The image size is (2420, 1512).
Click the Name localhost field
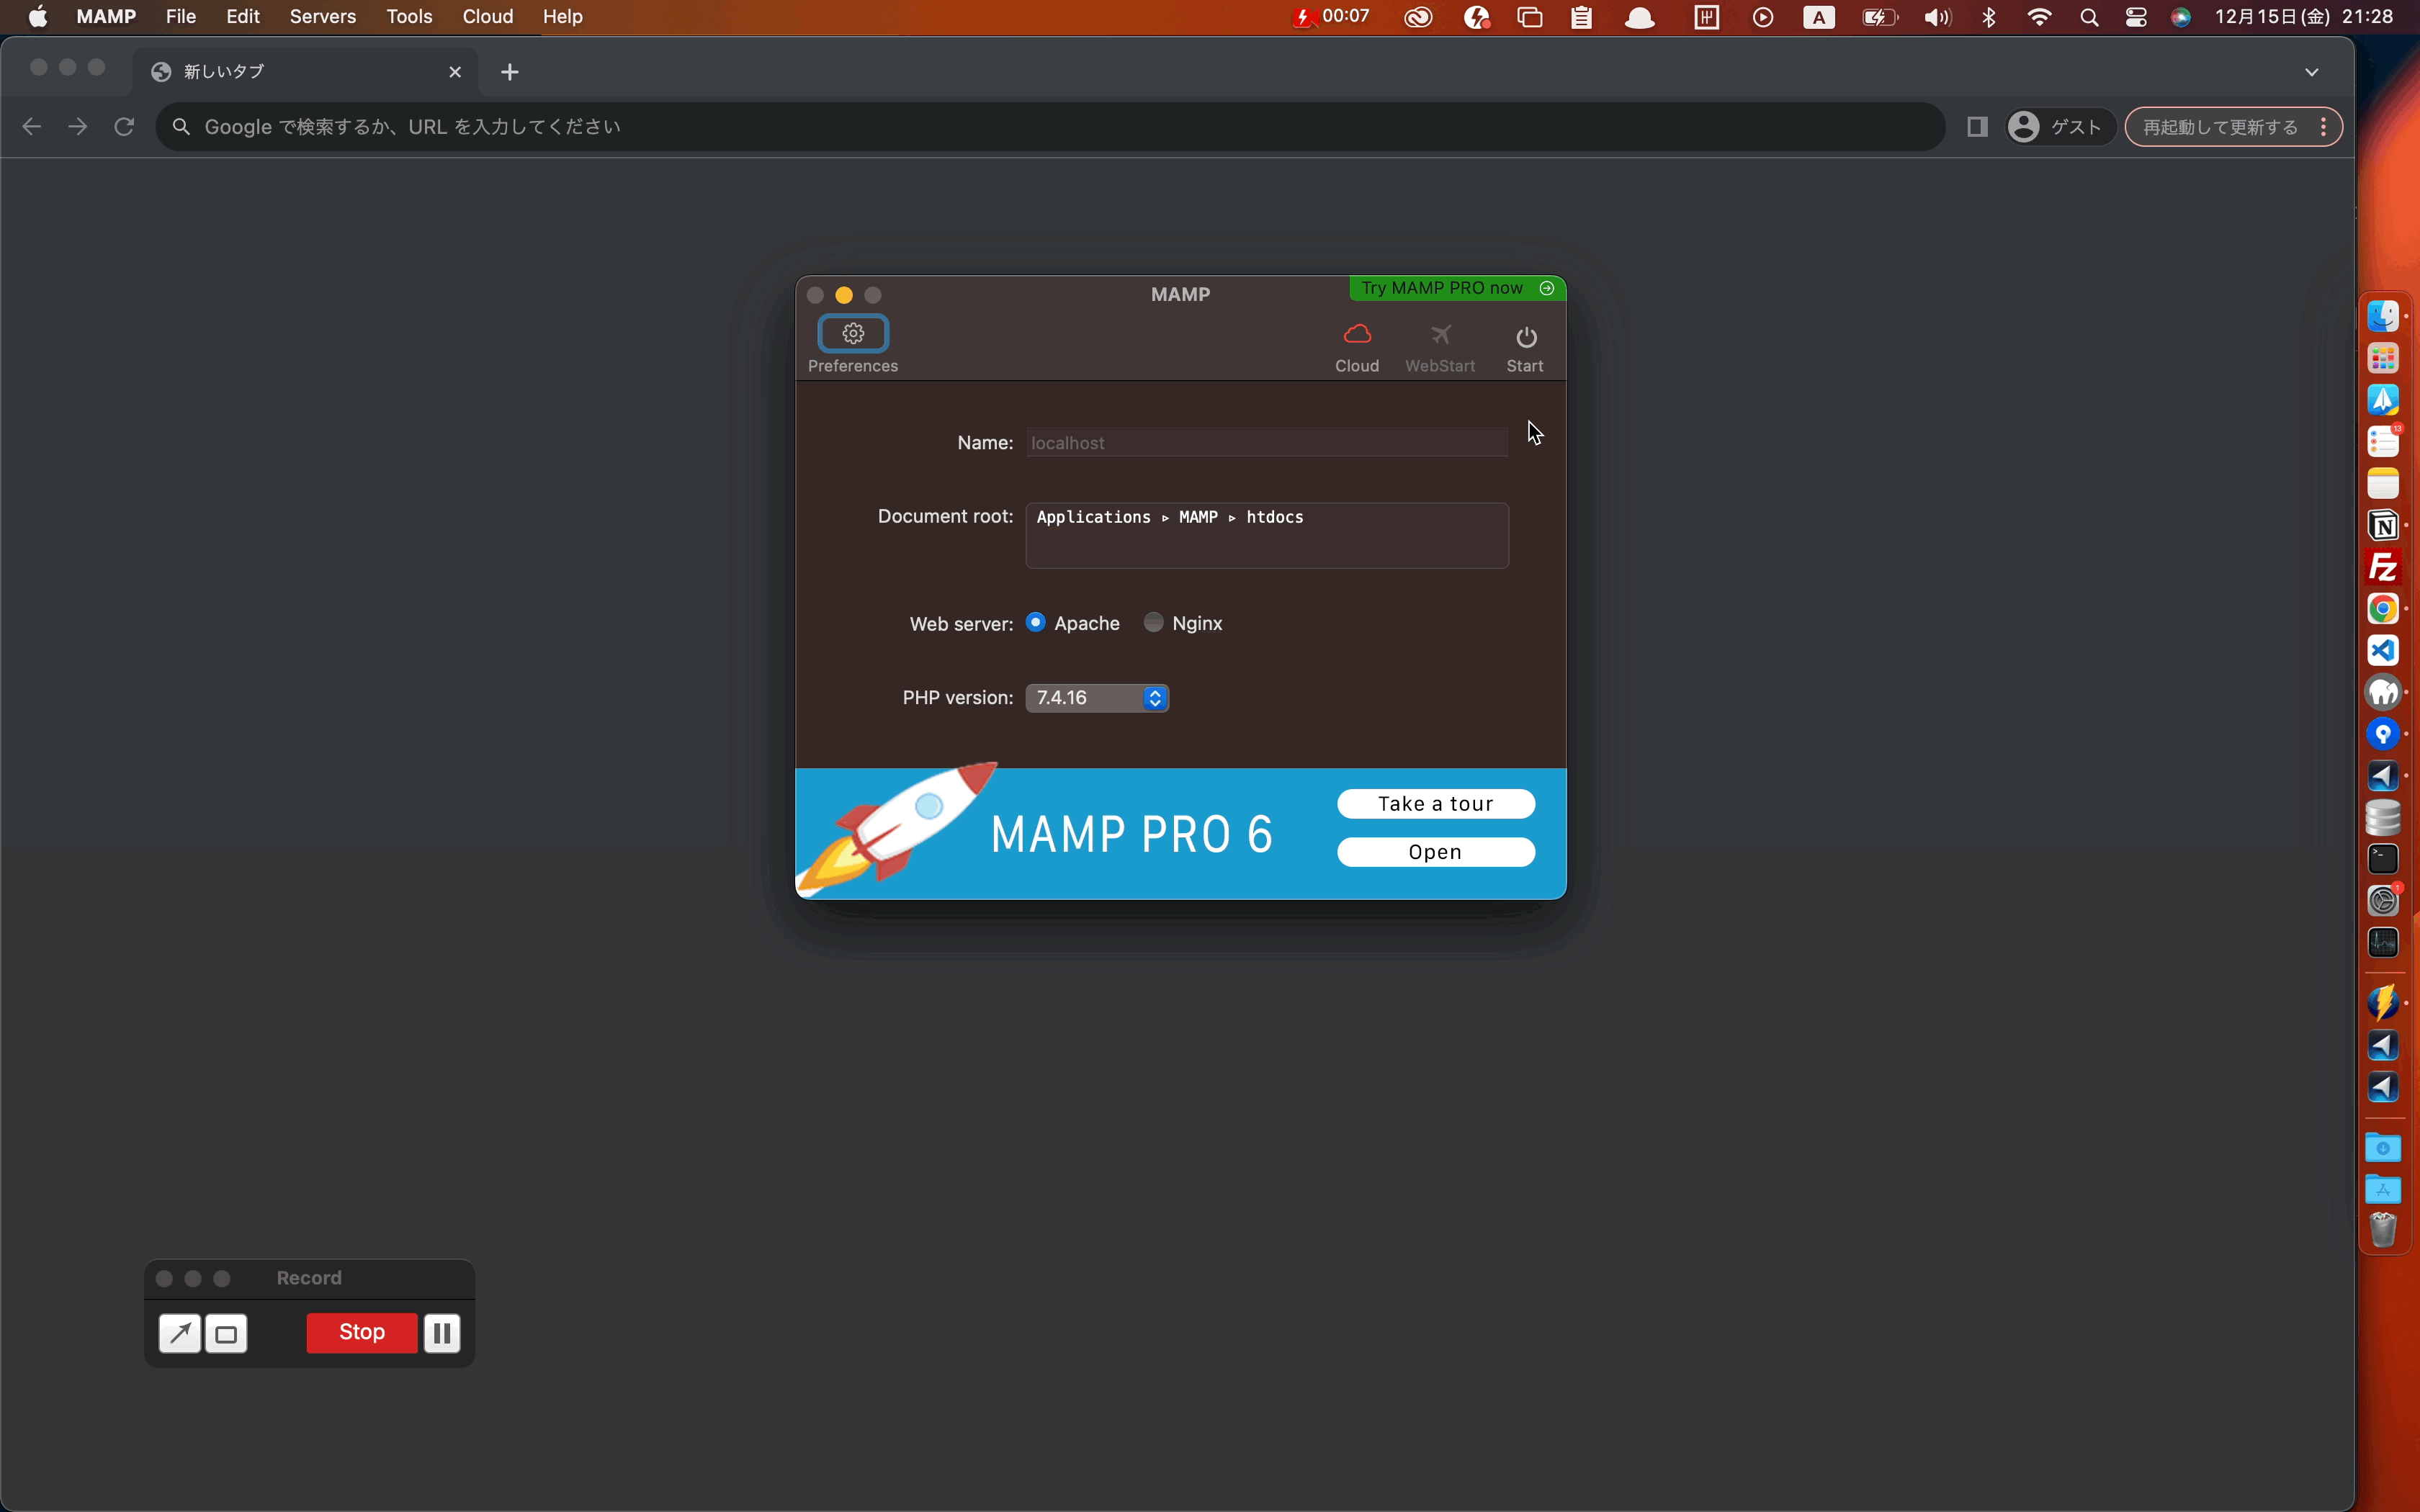point(1267,443)
